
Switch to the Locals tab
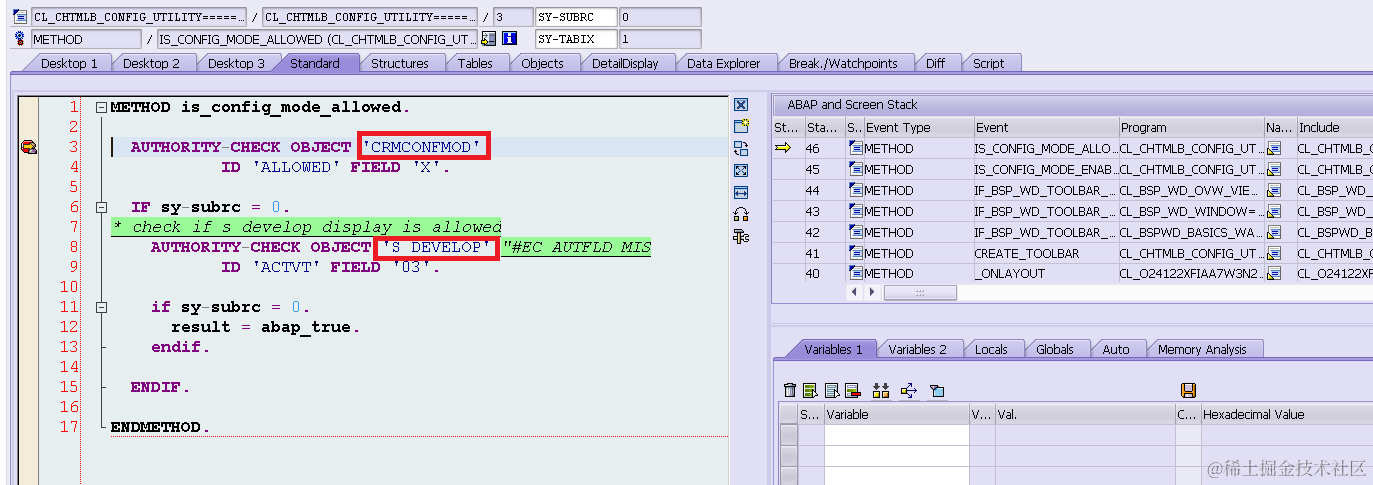(x=991, y=349)
